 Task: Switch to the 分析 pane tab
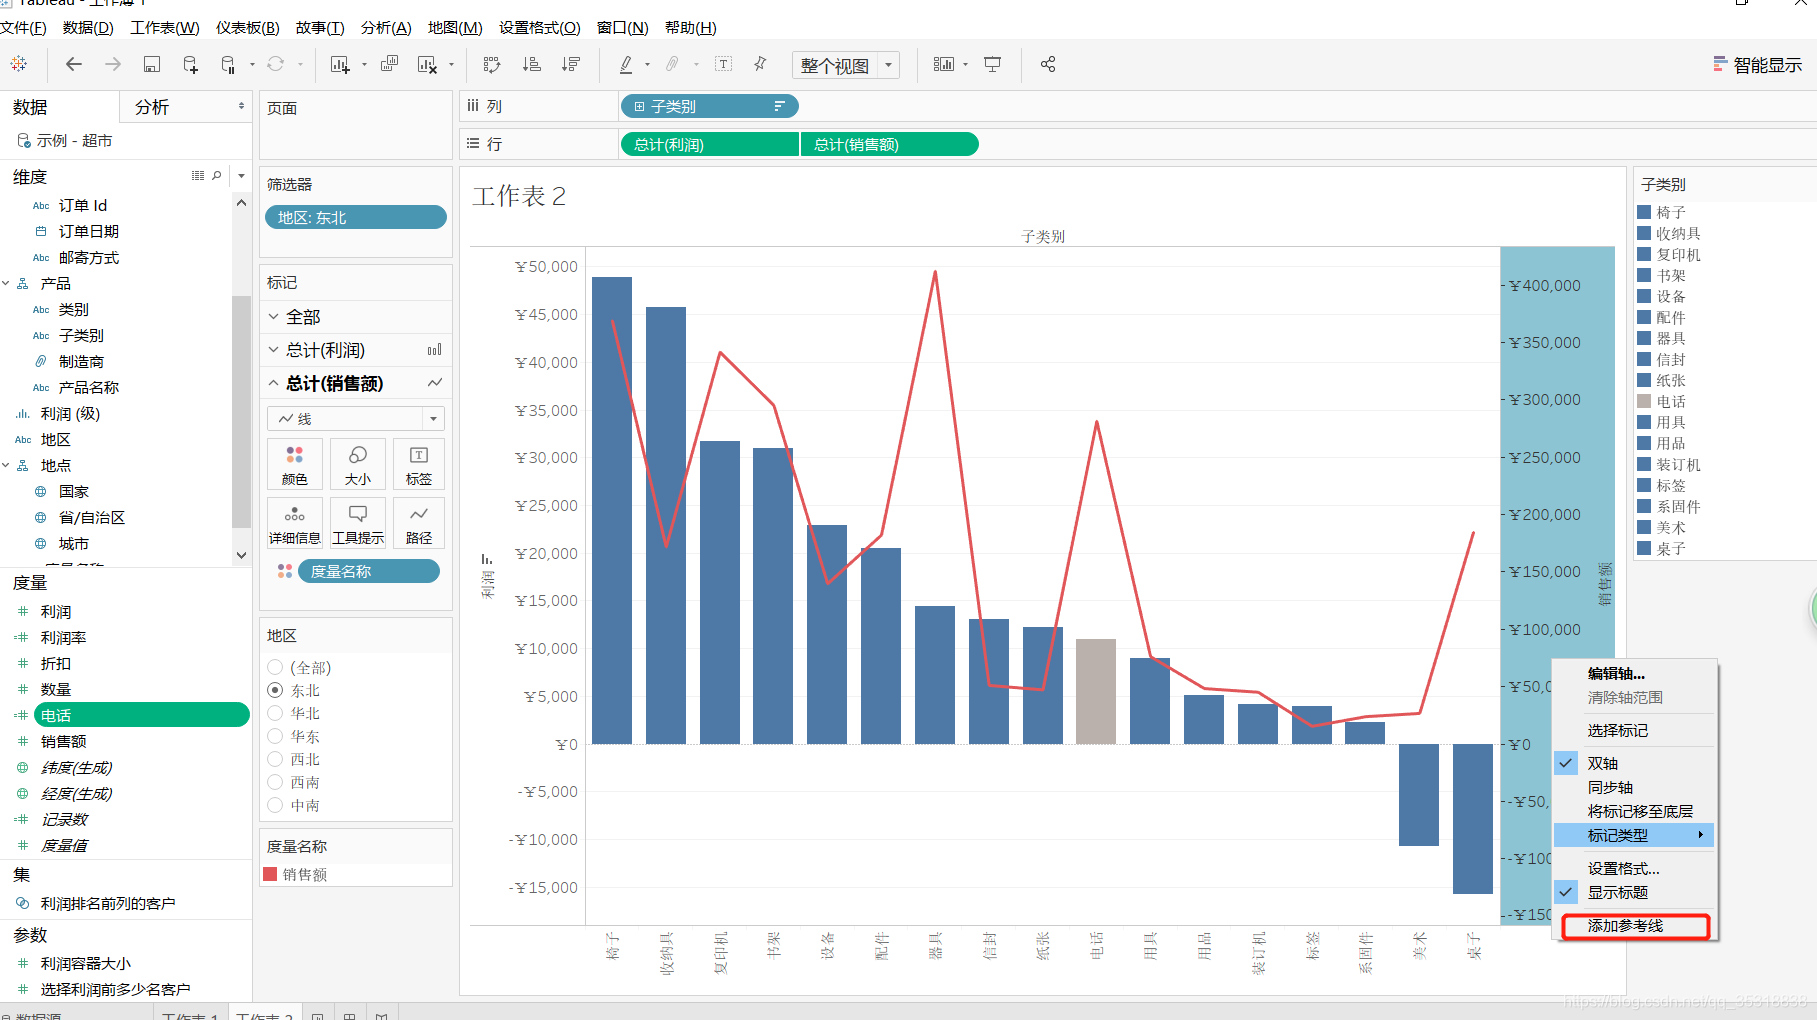[x=152, y=107]
